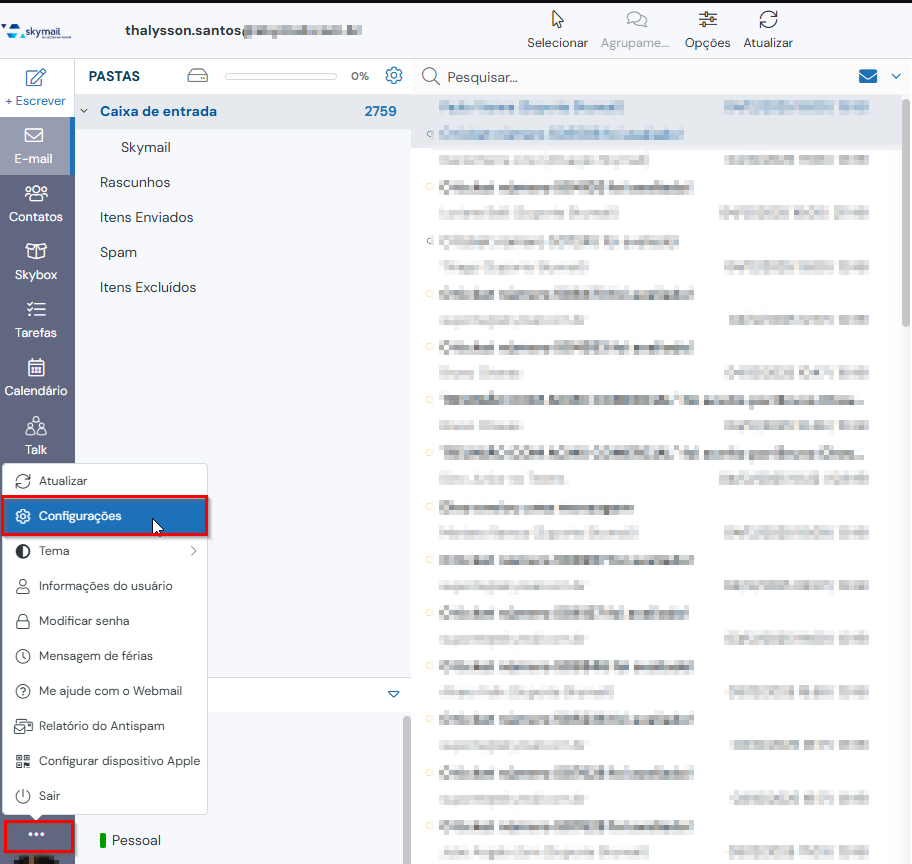Click the Atualizar toolbar refresh icon
Screen dimensions: 912x864
768,20
